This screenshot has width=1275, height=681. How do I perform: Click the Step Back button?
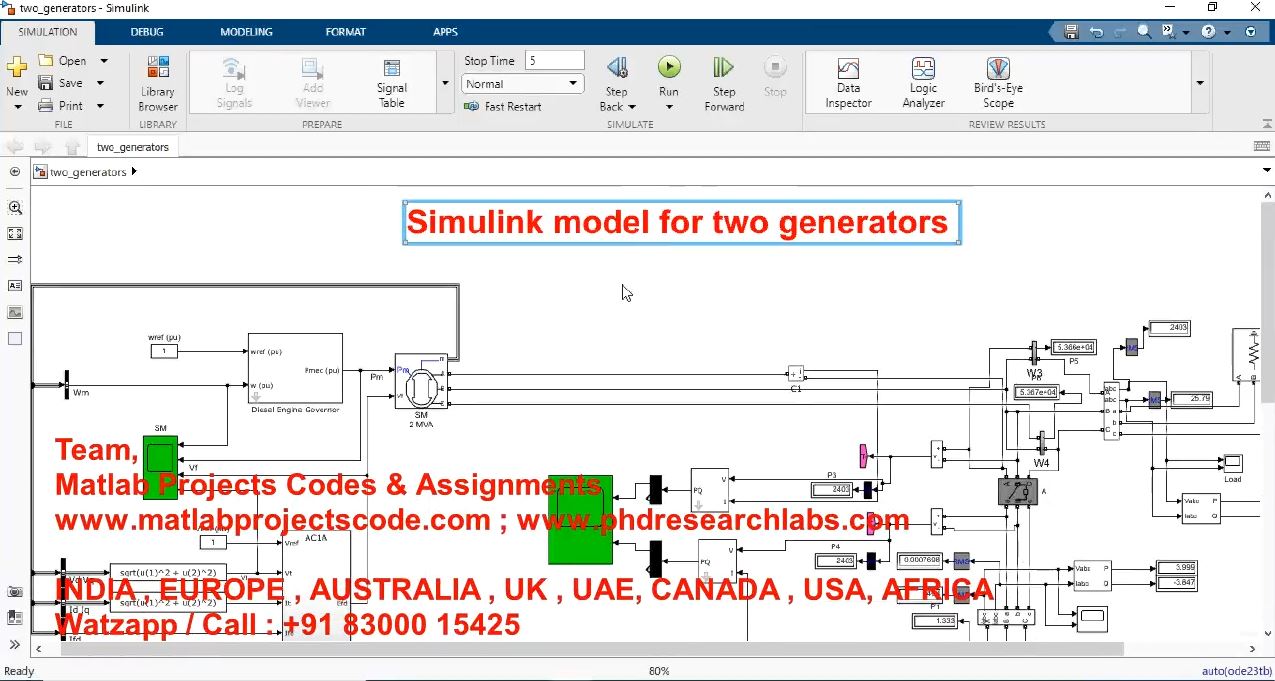click(616, 68)
